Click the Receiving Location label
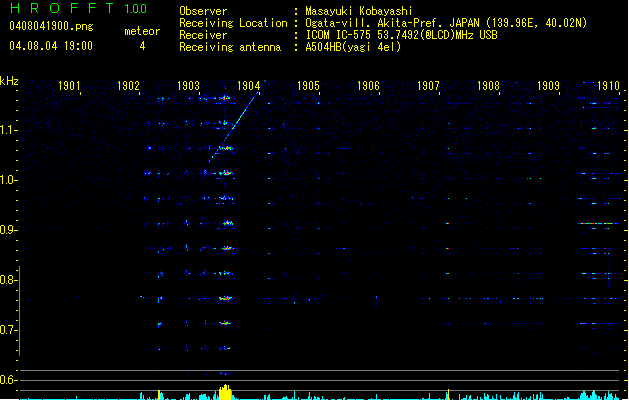This screenshot has width=629, height=400. 233,23
